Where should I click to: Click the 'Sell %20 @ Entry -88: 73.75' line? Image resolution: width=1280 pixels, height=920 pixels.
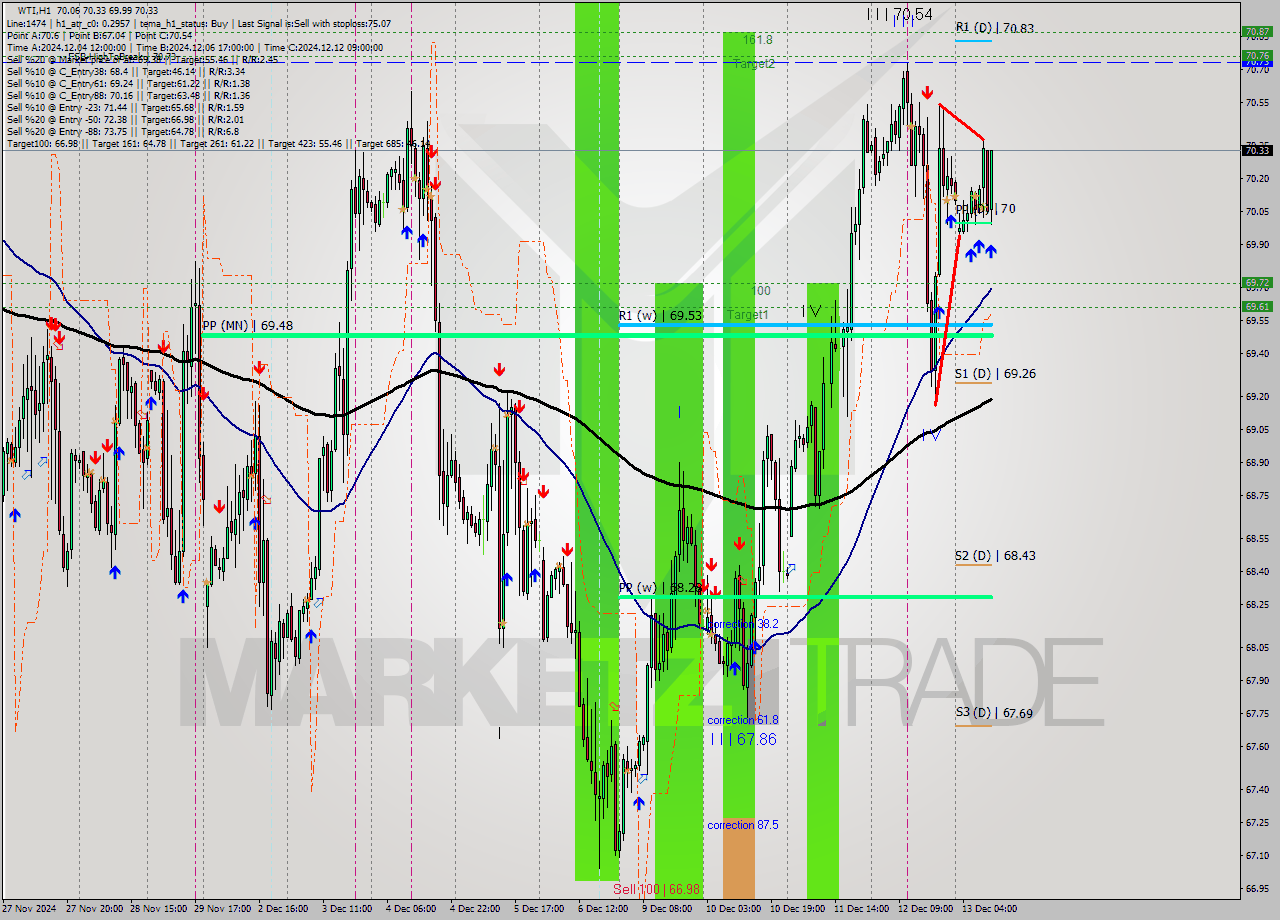click(123, 131)
